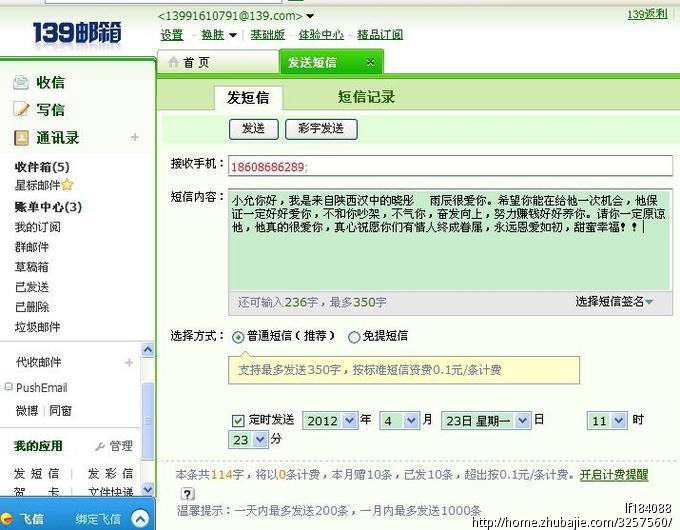The height and width of the screenshot is (530, 680).
Task: Click the star icon beside 星标邮件
Action: pos(67,185)
